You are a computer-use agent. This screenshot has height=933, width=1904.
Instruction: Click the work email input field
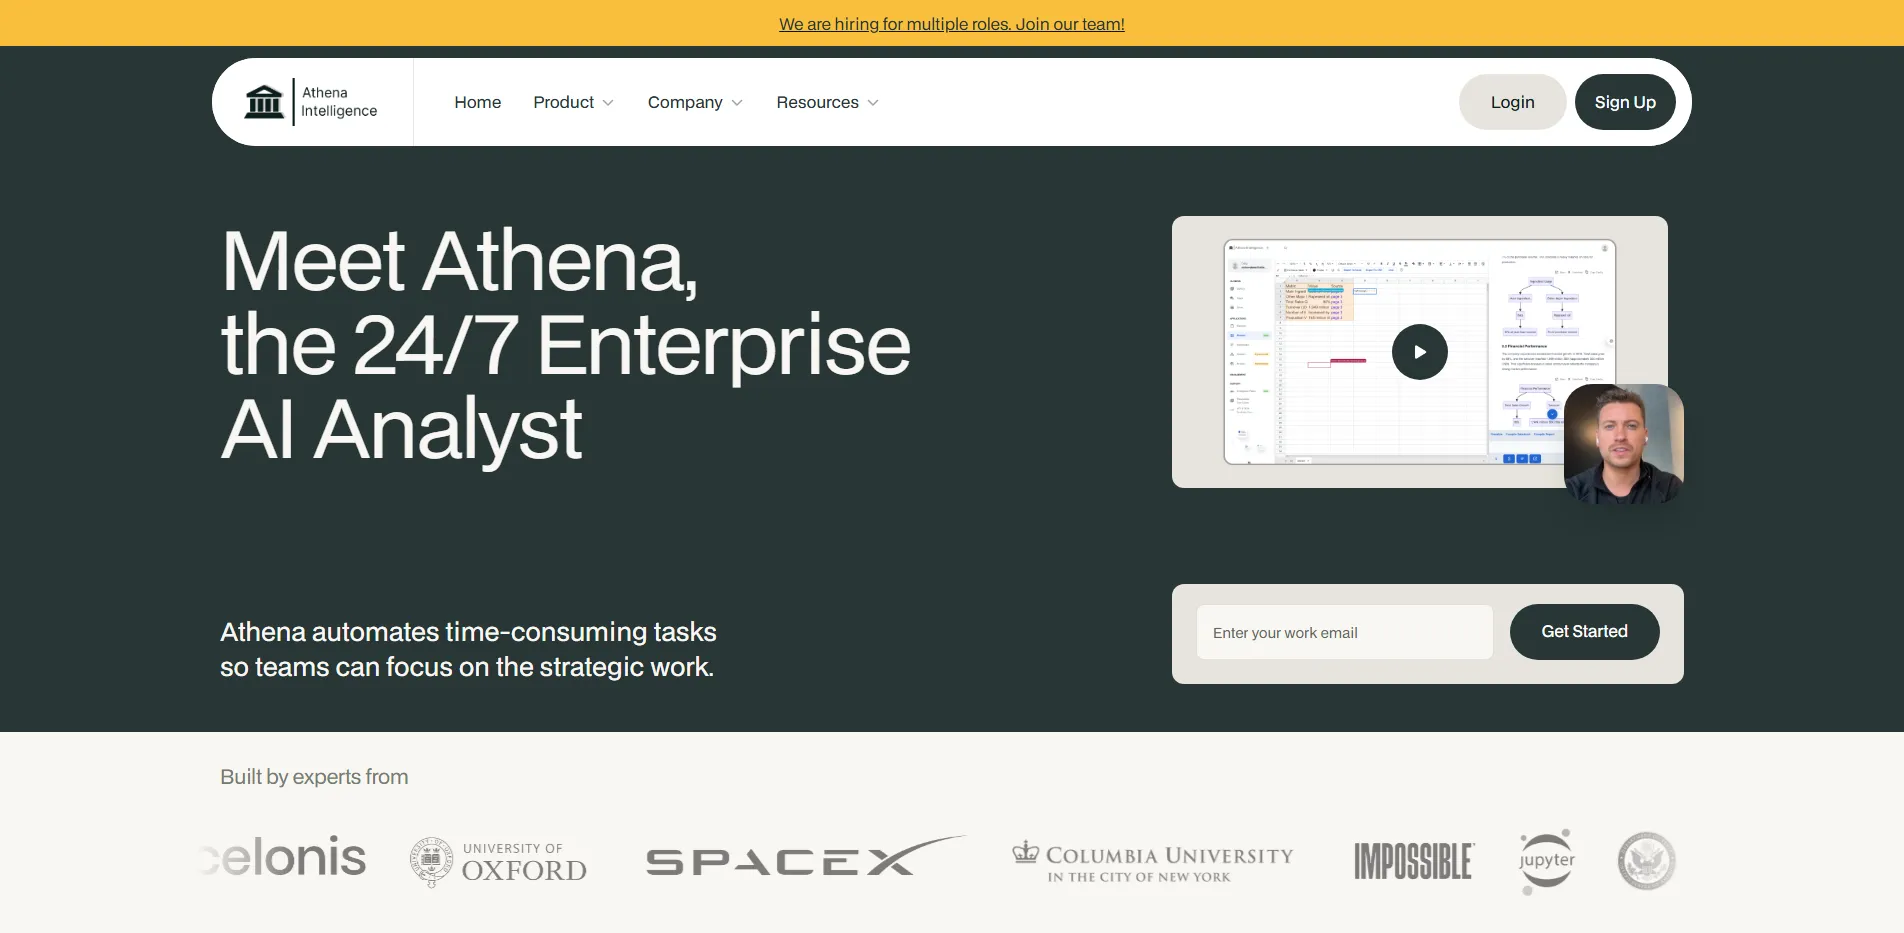1344,632
